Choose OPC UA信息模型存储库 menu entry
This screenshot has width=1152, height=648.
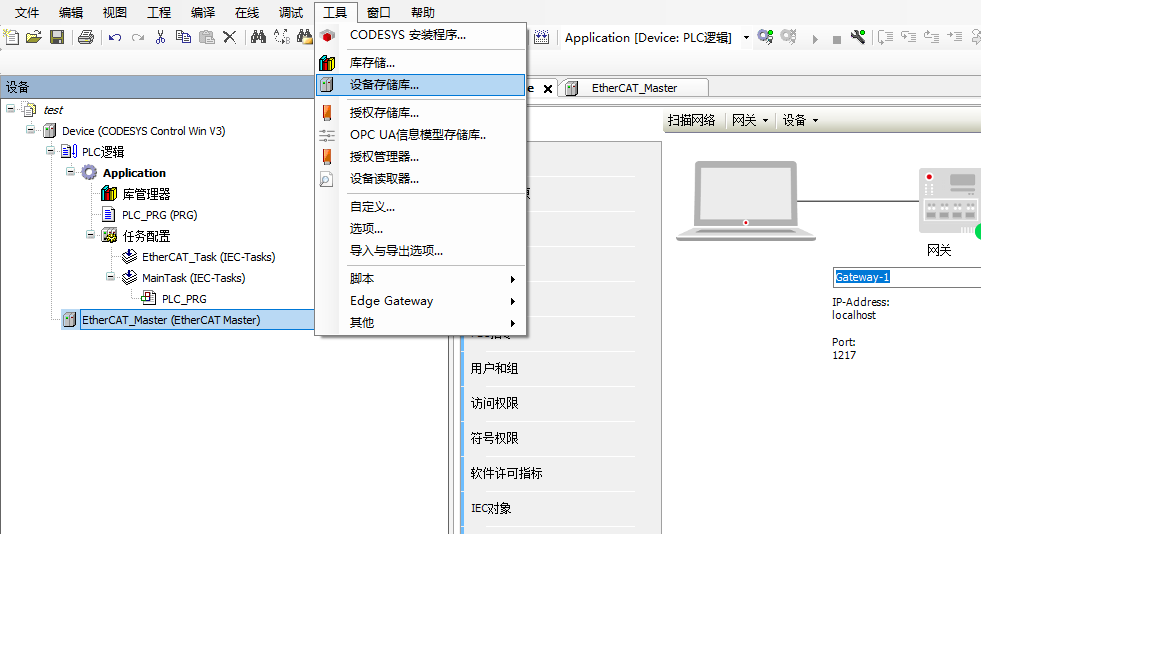tap(421, 135)
